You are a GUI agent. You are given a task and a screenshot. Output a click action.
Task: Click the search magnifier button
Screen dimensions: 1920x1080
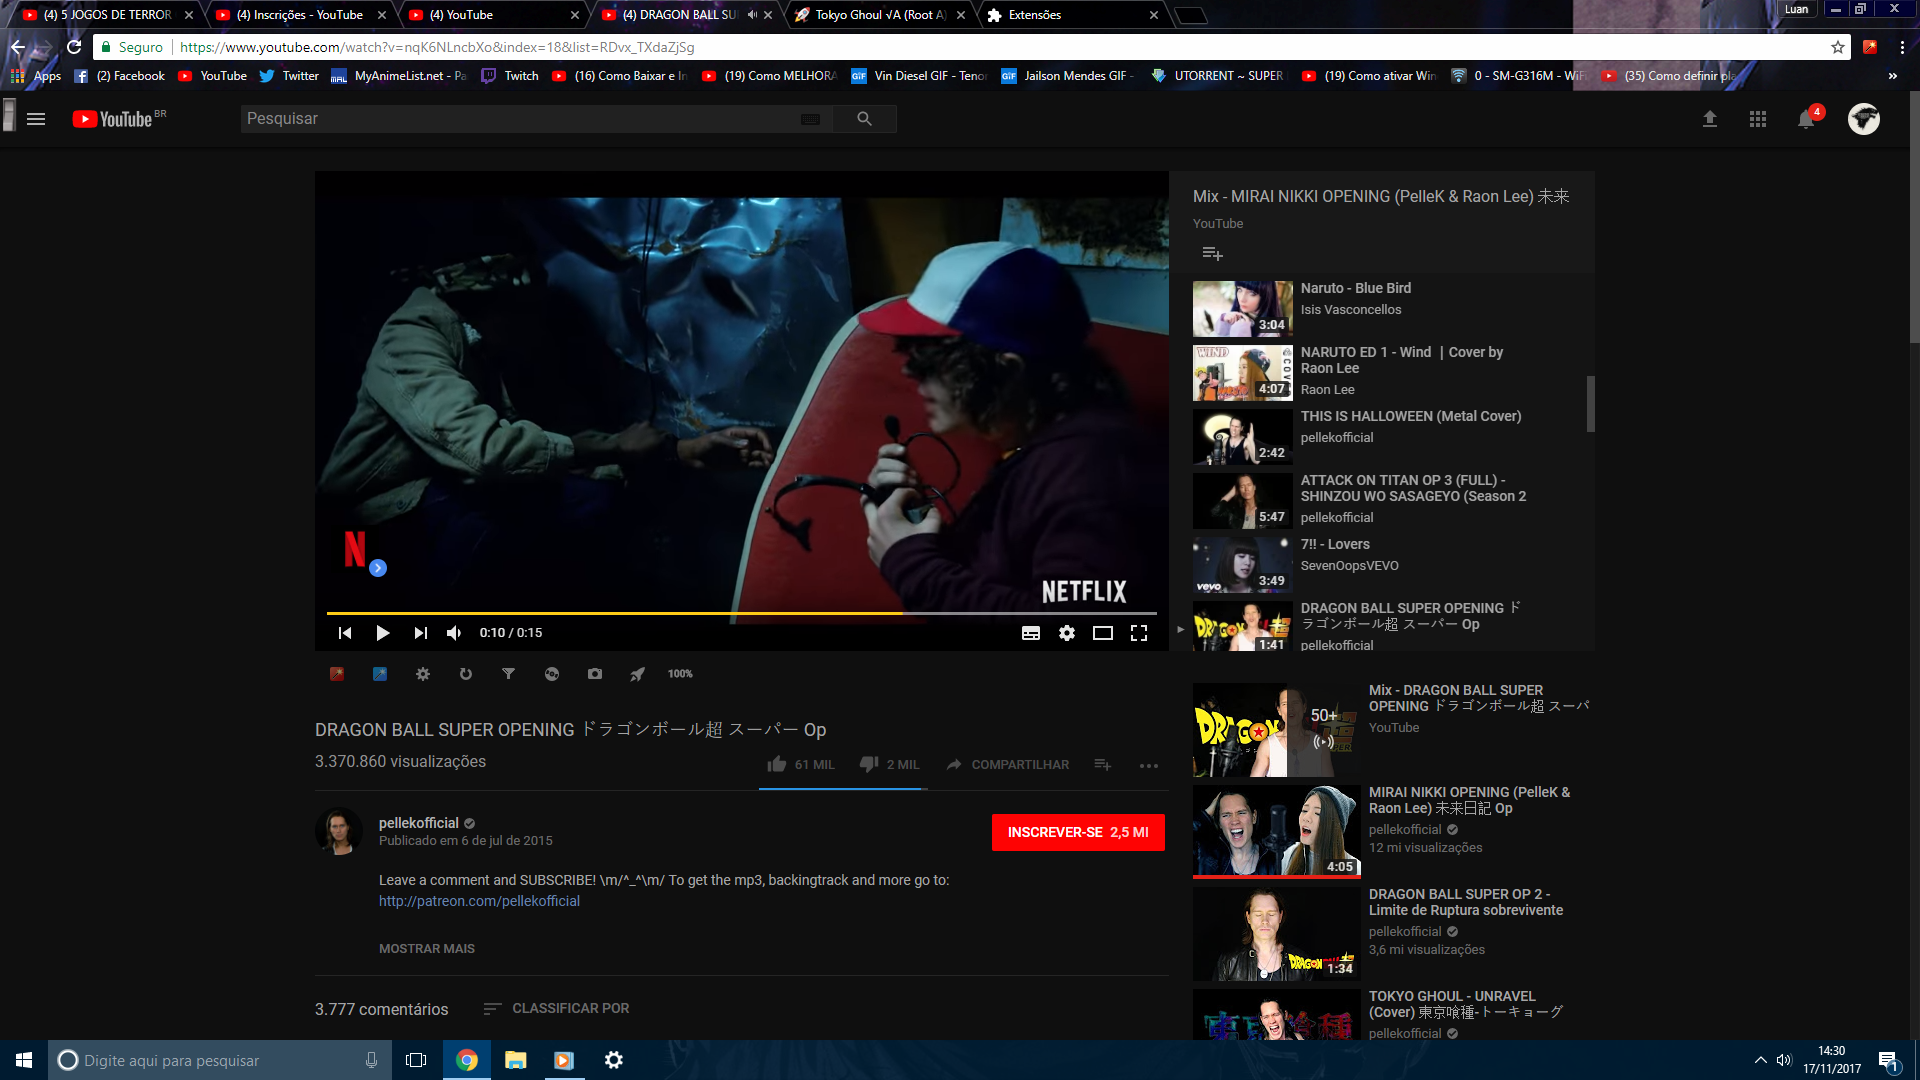[864, 119]
